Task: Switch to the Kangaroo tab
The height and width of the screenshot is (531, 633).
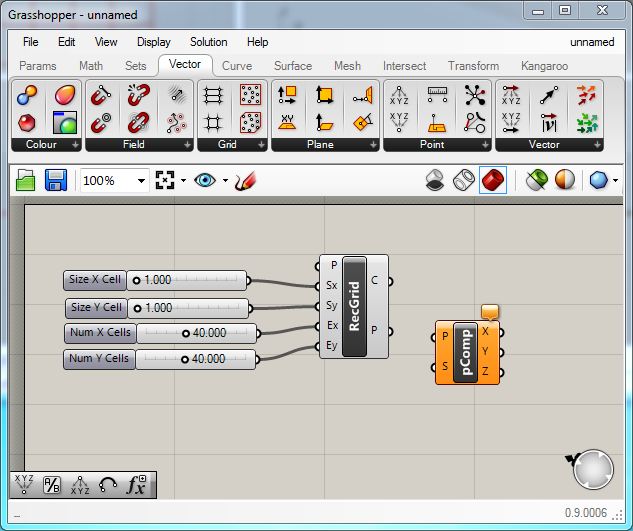Action: tap(544, 66)
